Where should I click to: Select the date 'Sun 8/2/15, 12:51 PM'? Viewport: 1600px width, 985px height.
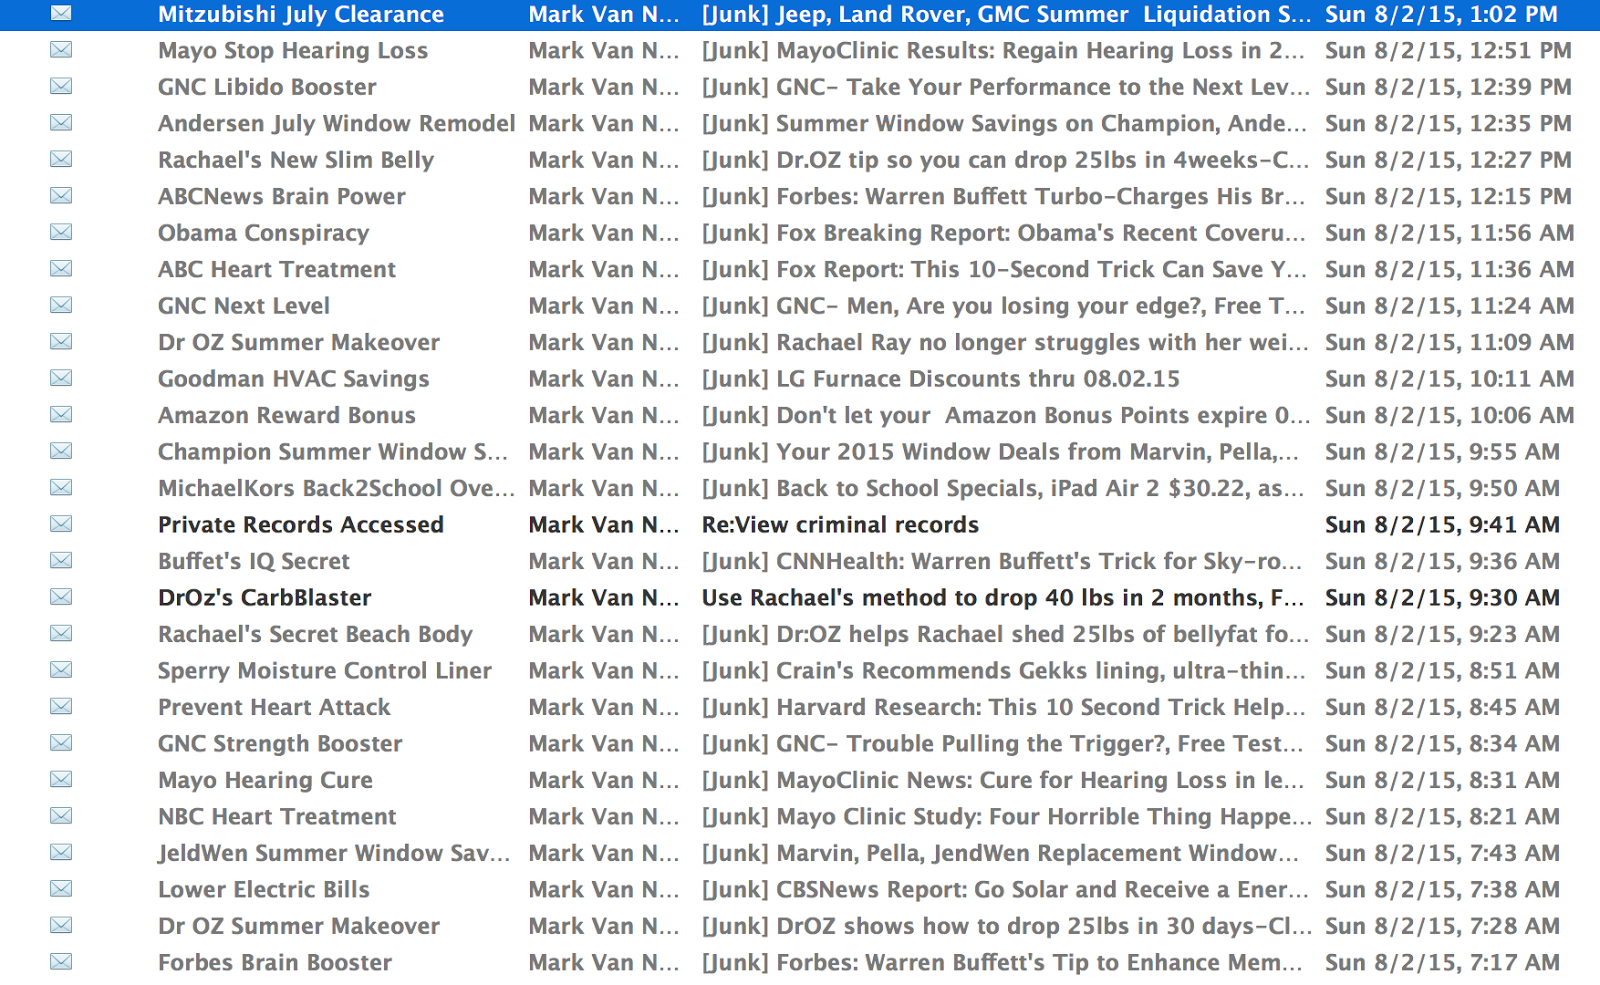click(1449, 51)
